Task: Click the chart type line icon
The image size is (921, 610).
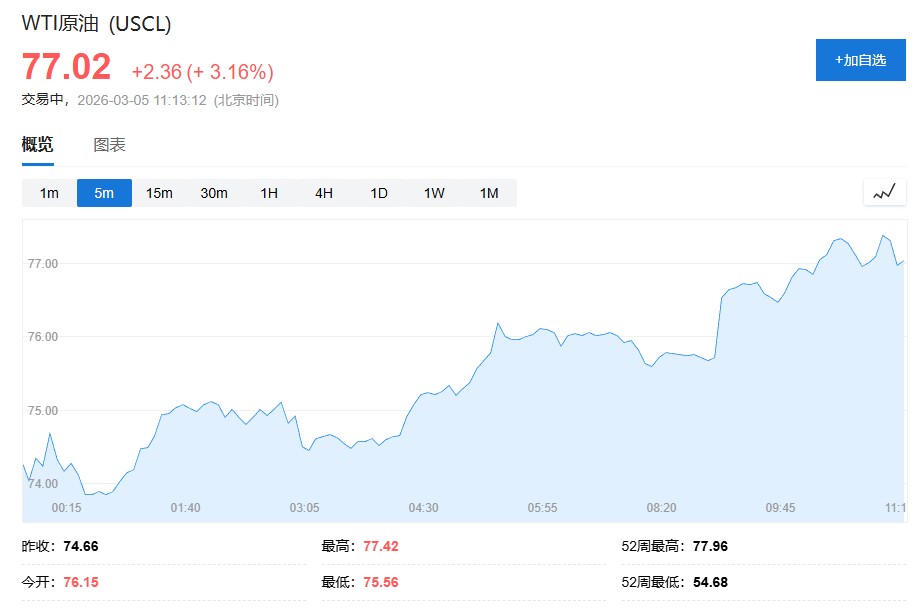Action: tap(884, 192)
